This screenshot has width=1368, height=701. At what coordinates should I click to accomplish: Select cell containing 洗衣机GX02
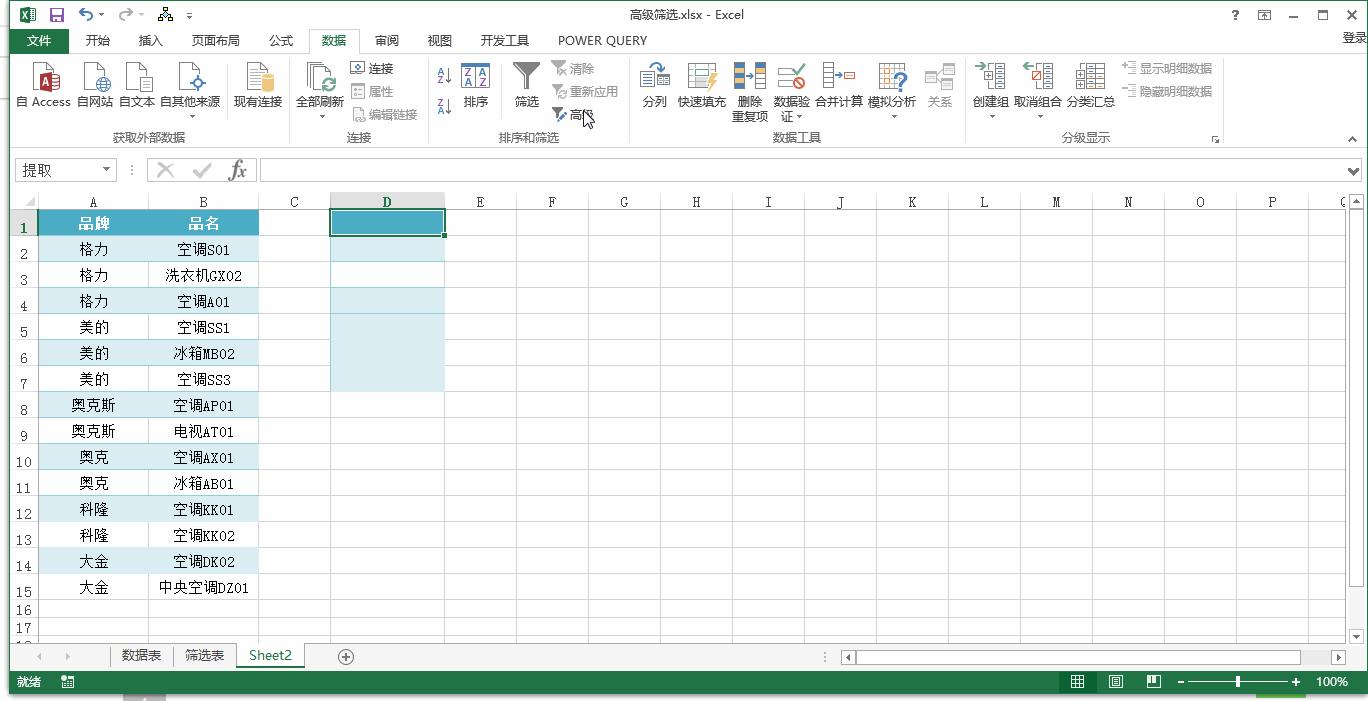[203, 275]
